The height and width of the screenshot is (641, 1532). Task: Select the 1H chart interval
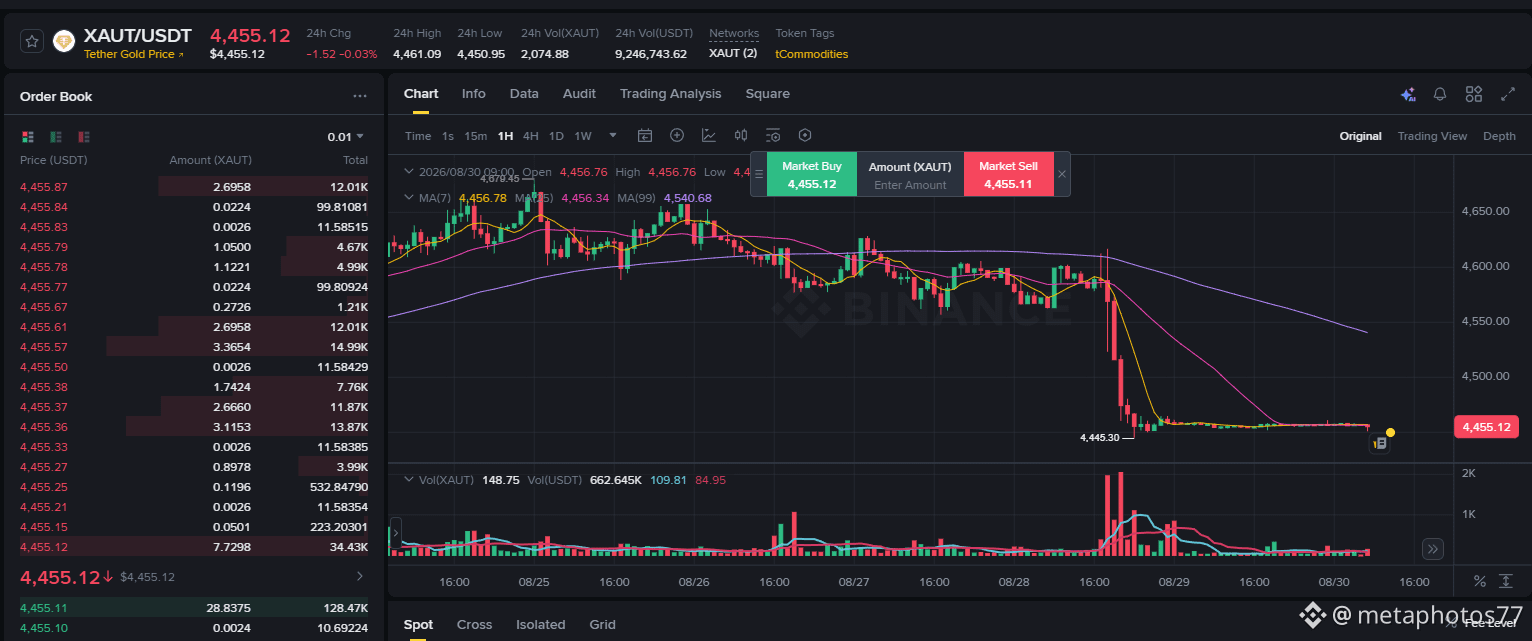tap(505, 136)
